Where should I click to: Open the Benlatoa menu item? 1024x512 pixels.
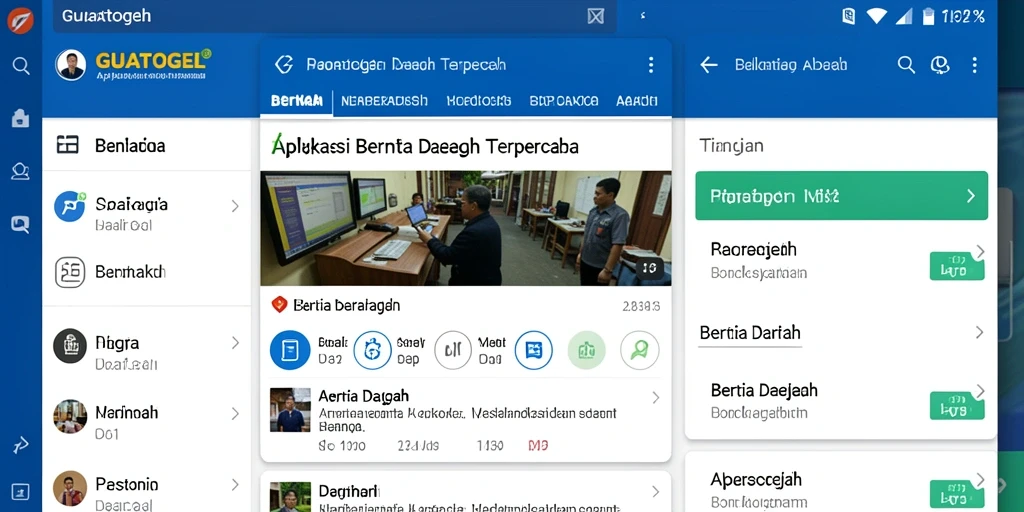click(x=146, y=145)
